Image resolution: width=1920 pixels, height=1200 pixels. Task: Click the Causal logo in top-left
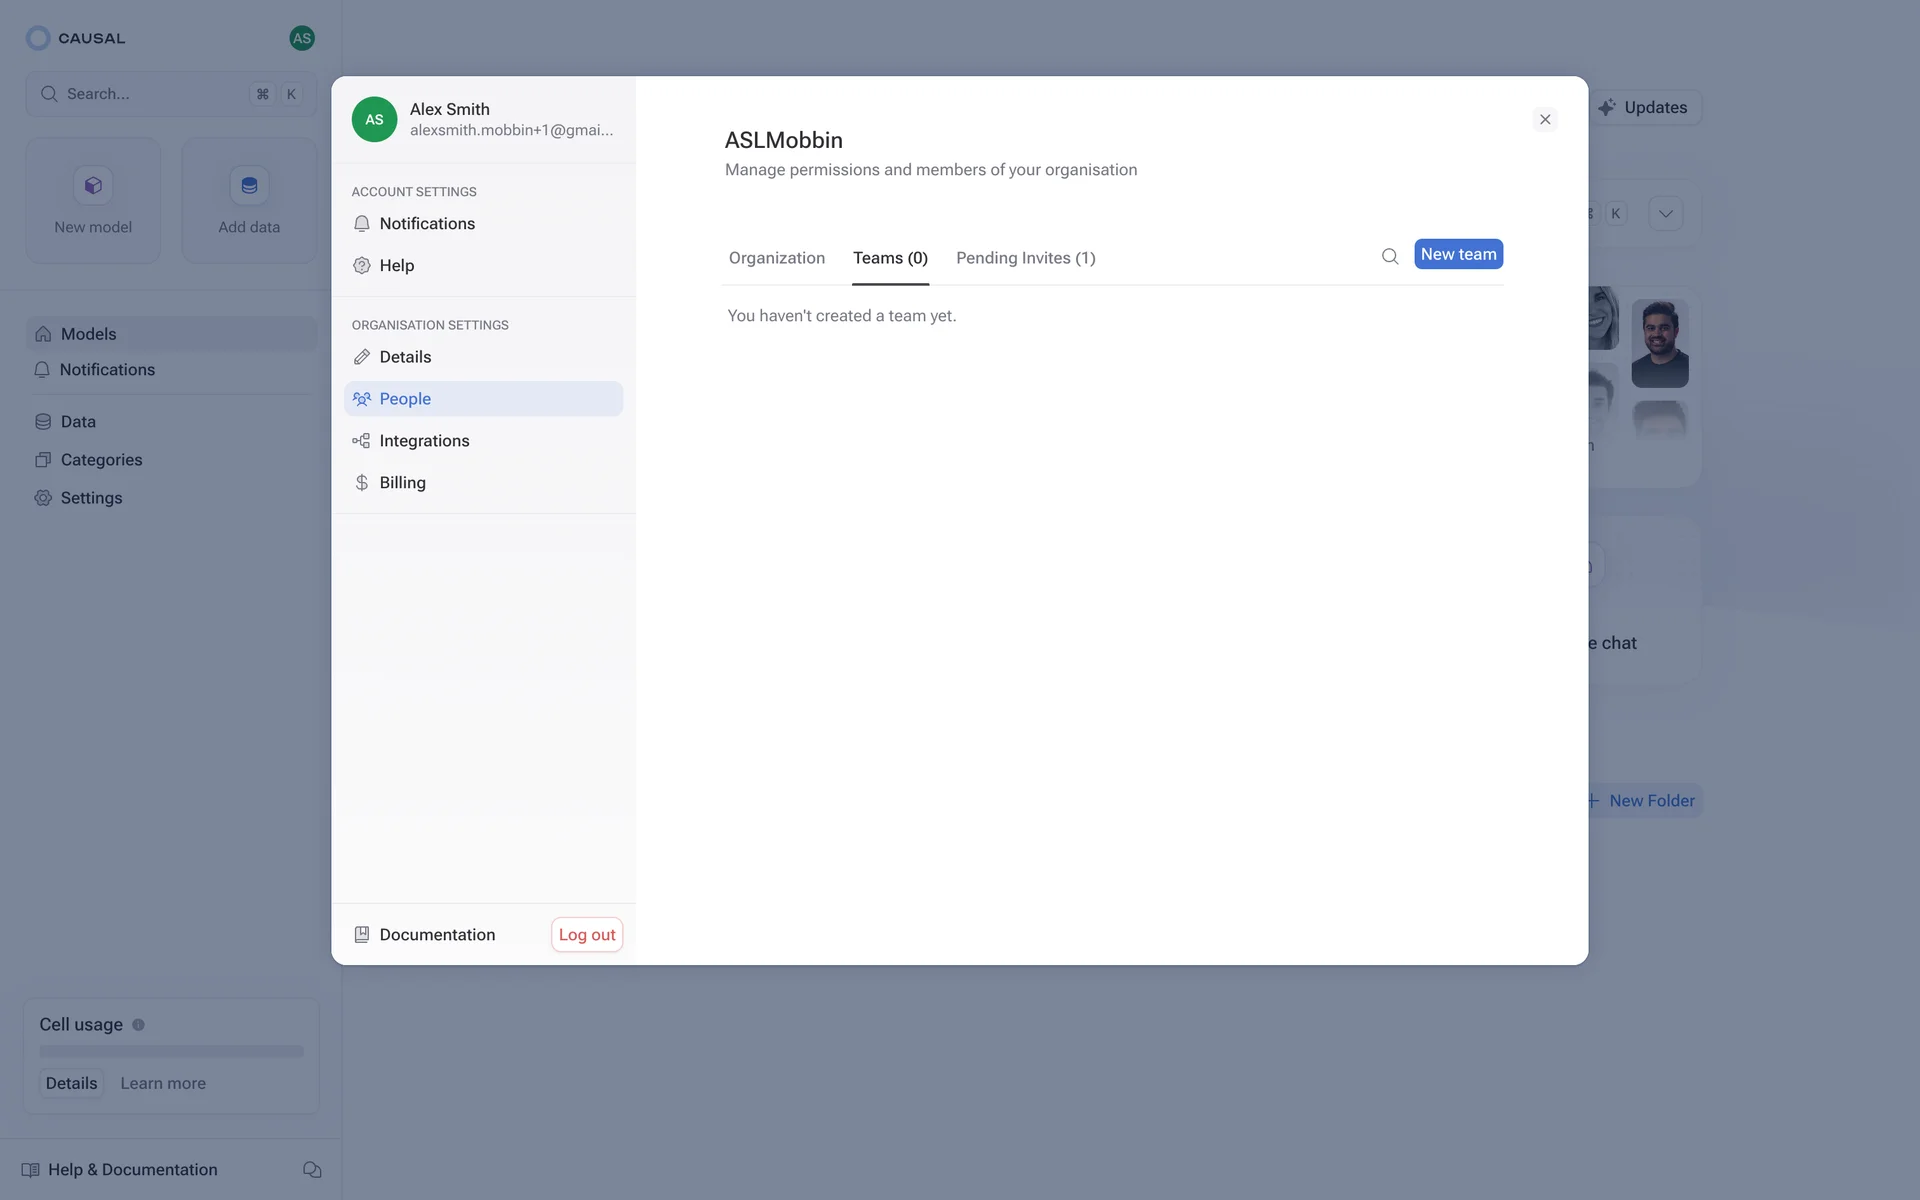point(38,38)
